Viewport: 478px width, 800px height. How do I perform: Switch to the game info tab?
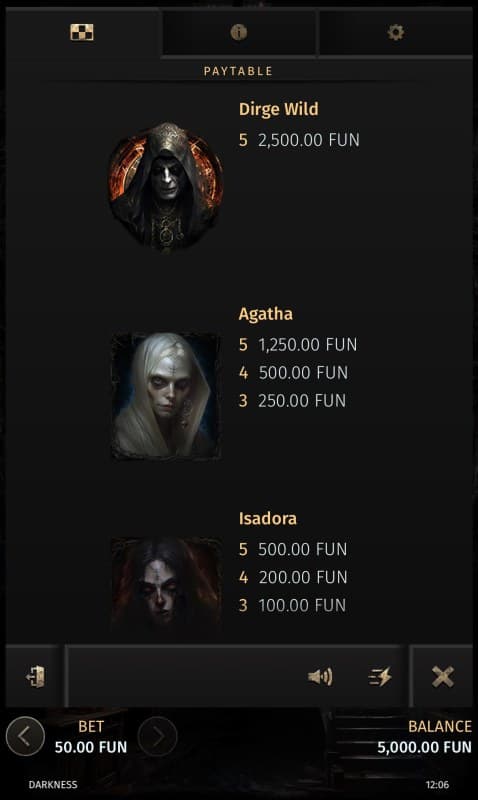(x=239, y=32)
